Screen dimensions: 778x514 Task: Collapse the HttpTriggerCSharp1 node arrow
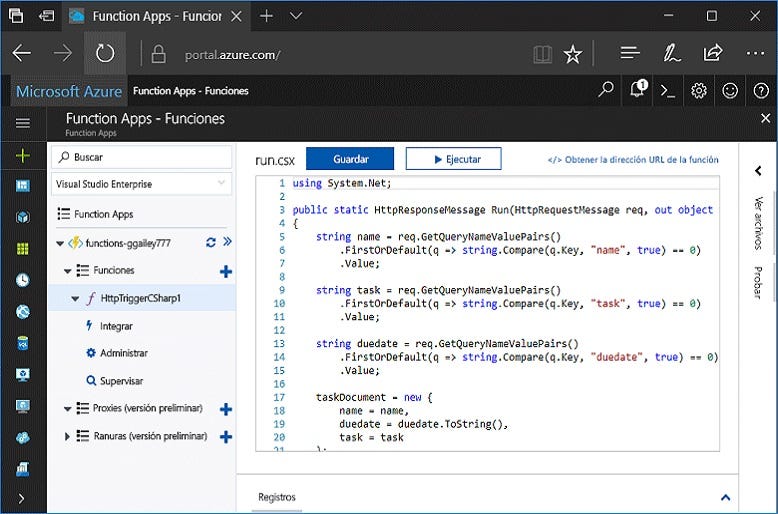click(75, 299)
